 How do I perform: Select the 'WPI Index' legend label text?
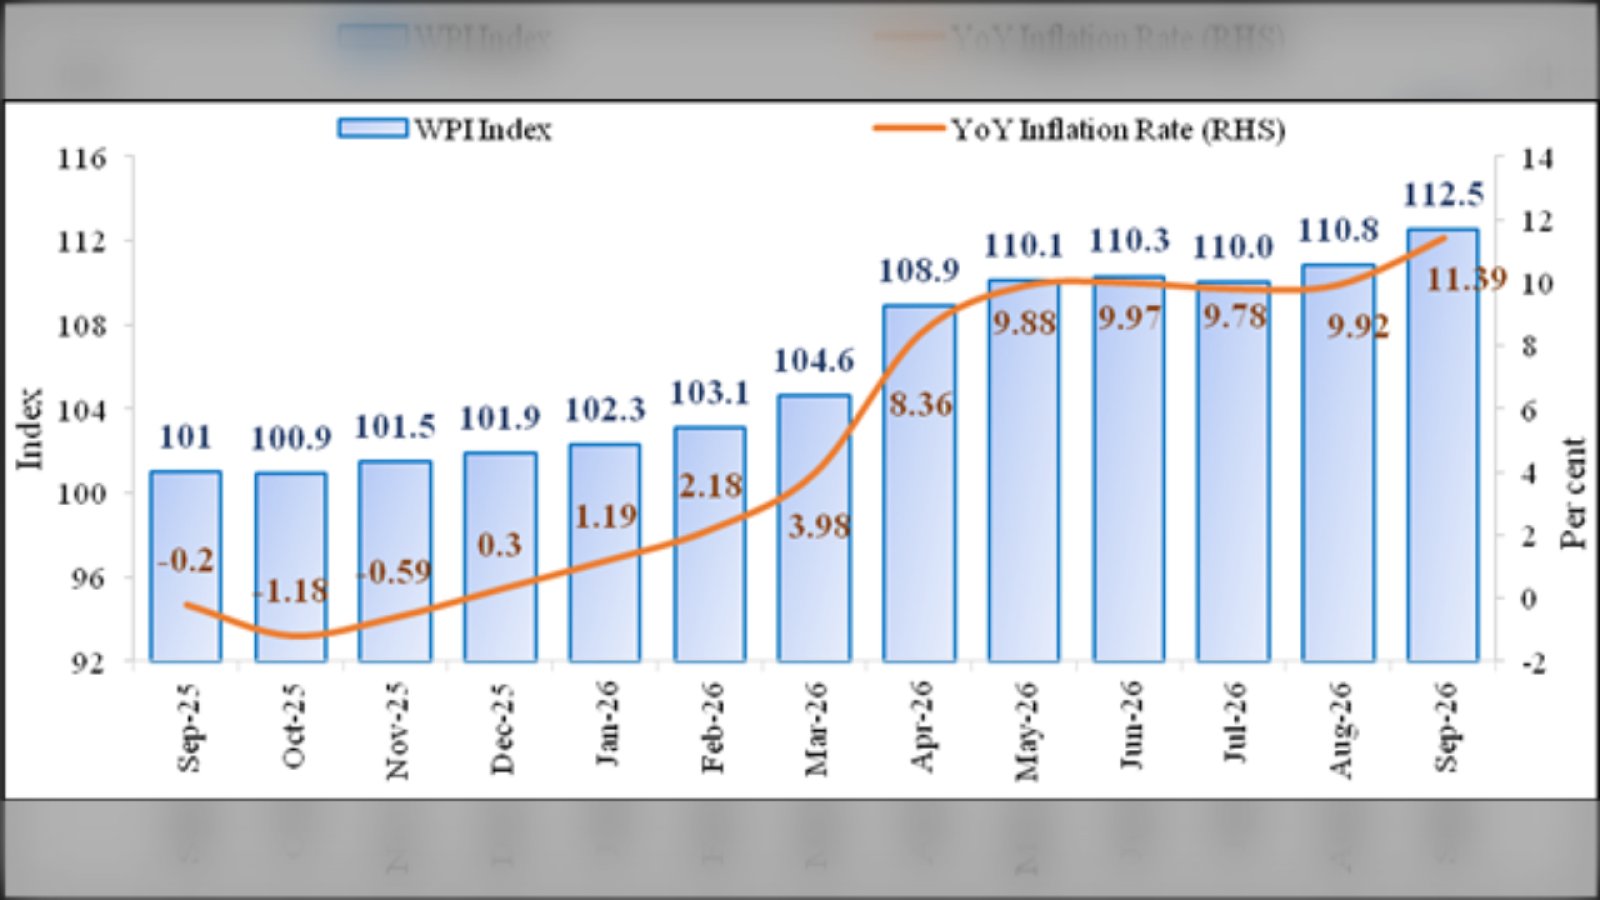[483, 130]
